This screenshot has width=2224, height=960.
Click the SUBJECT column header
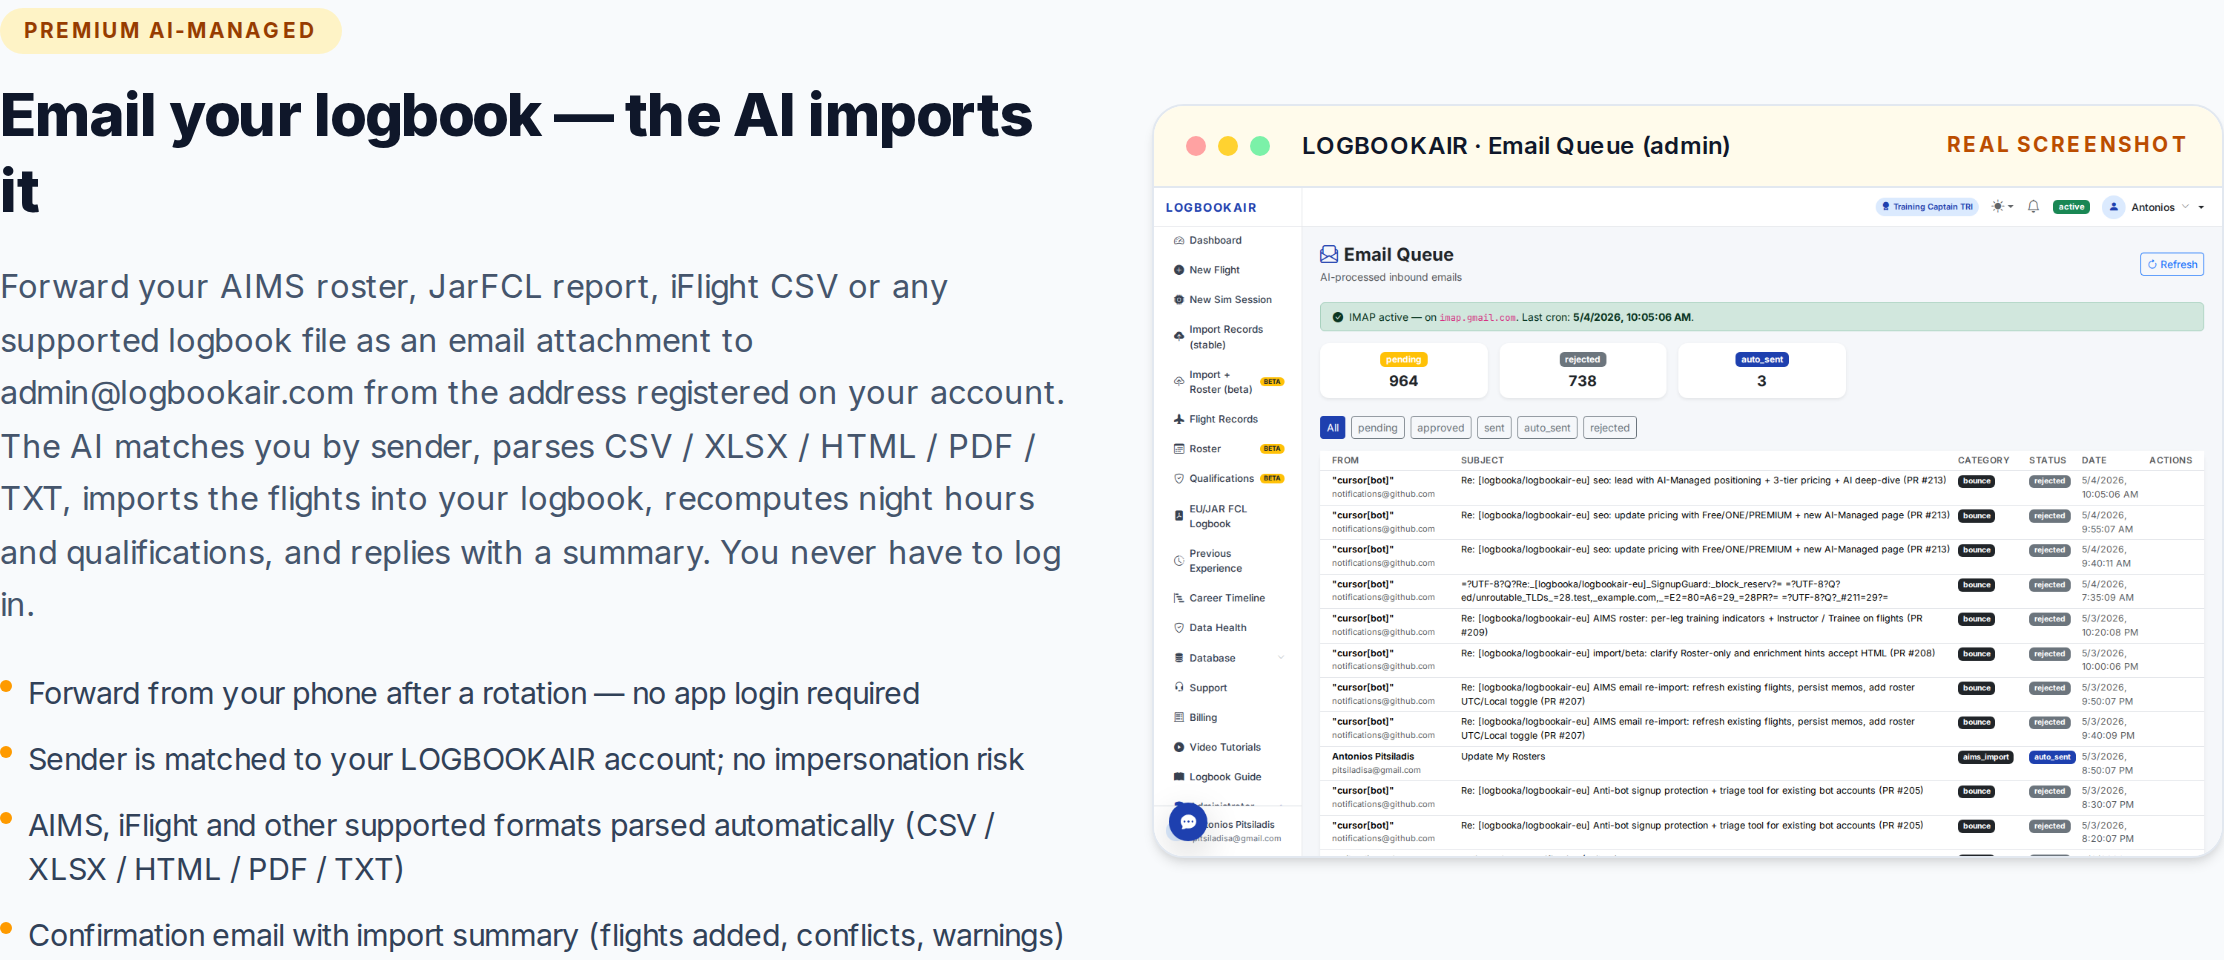click(x=1482, y=461)
